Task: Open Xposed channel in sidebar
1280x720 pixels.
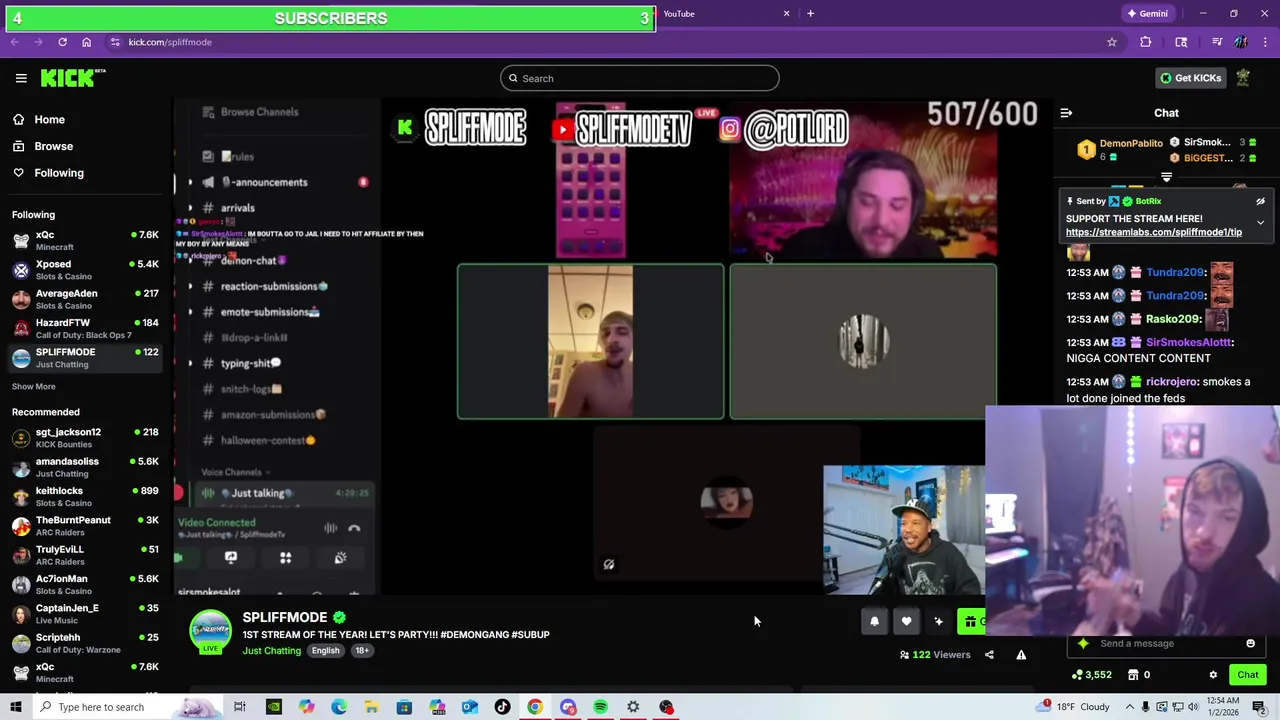Action: pos(85,270)
